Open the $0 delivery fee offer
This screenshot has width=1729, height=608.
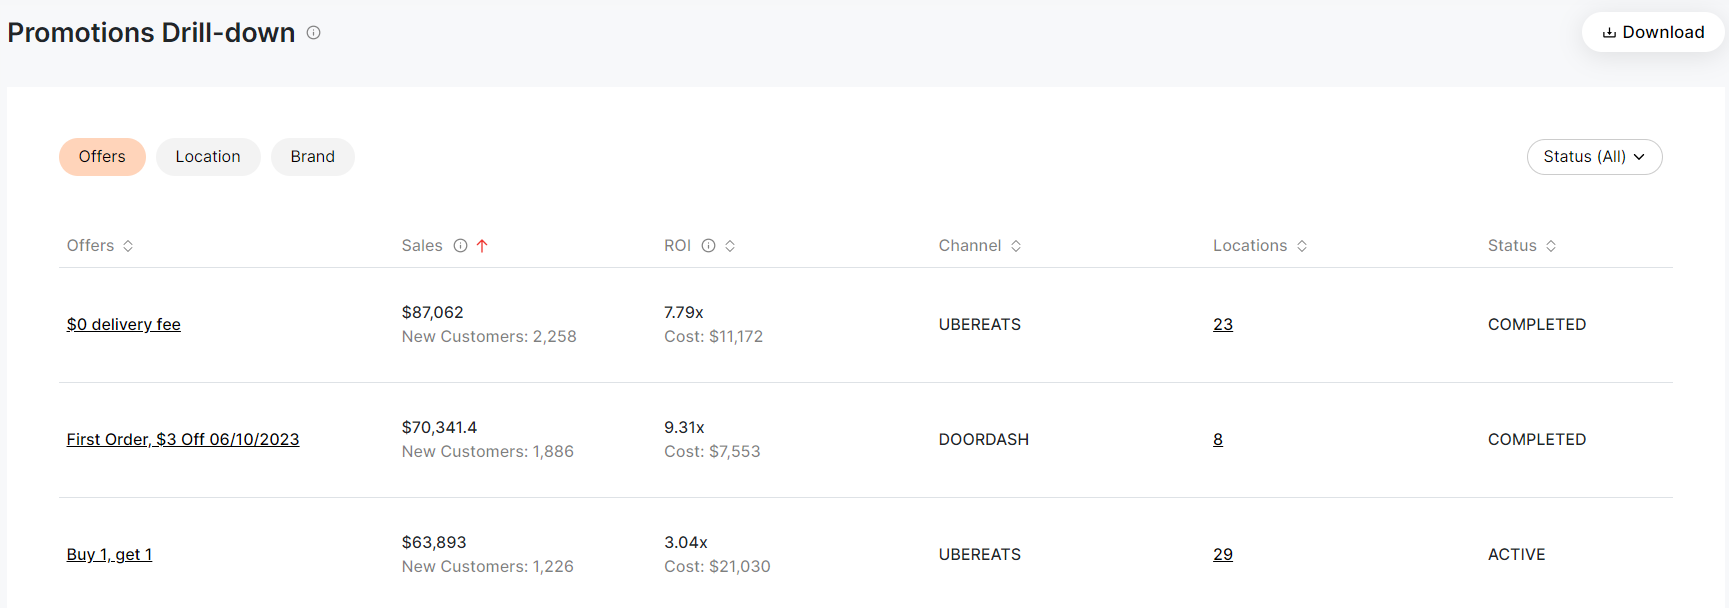click(124, 325)
